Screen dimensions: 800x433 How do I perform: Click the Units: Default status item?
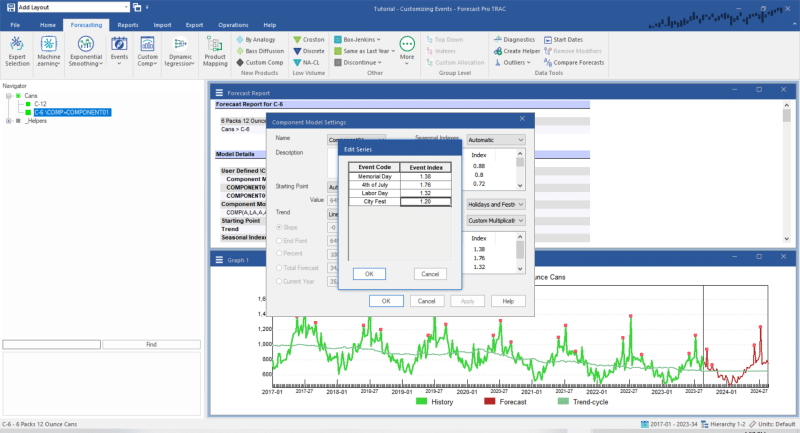(772, 424)
